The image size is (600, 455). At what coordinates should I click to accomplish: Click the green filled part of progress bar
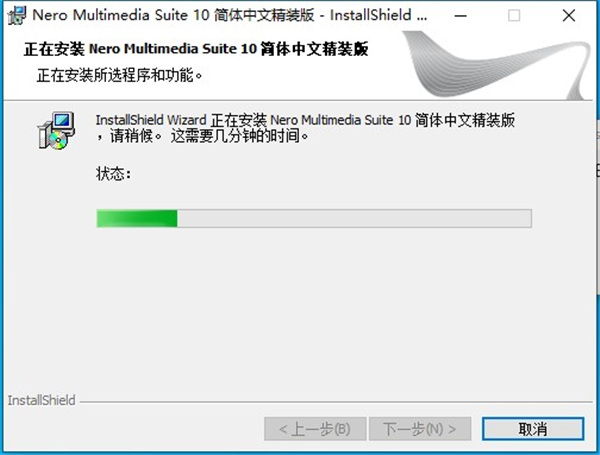[x=137, y=219]
